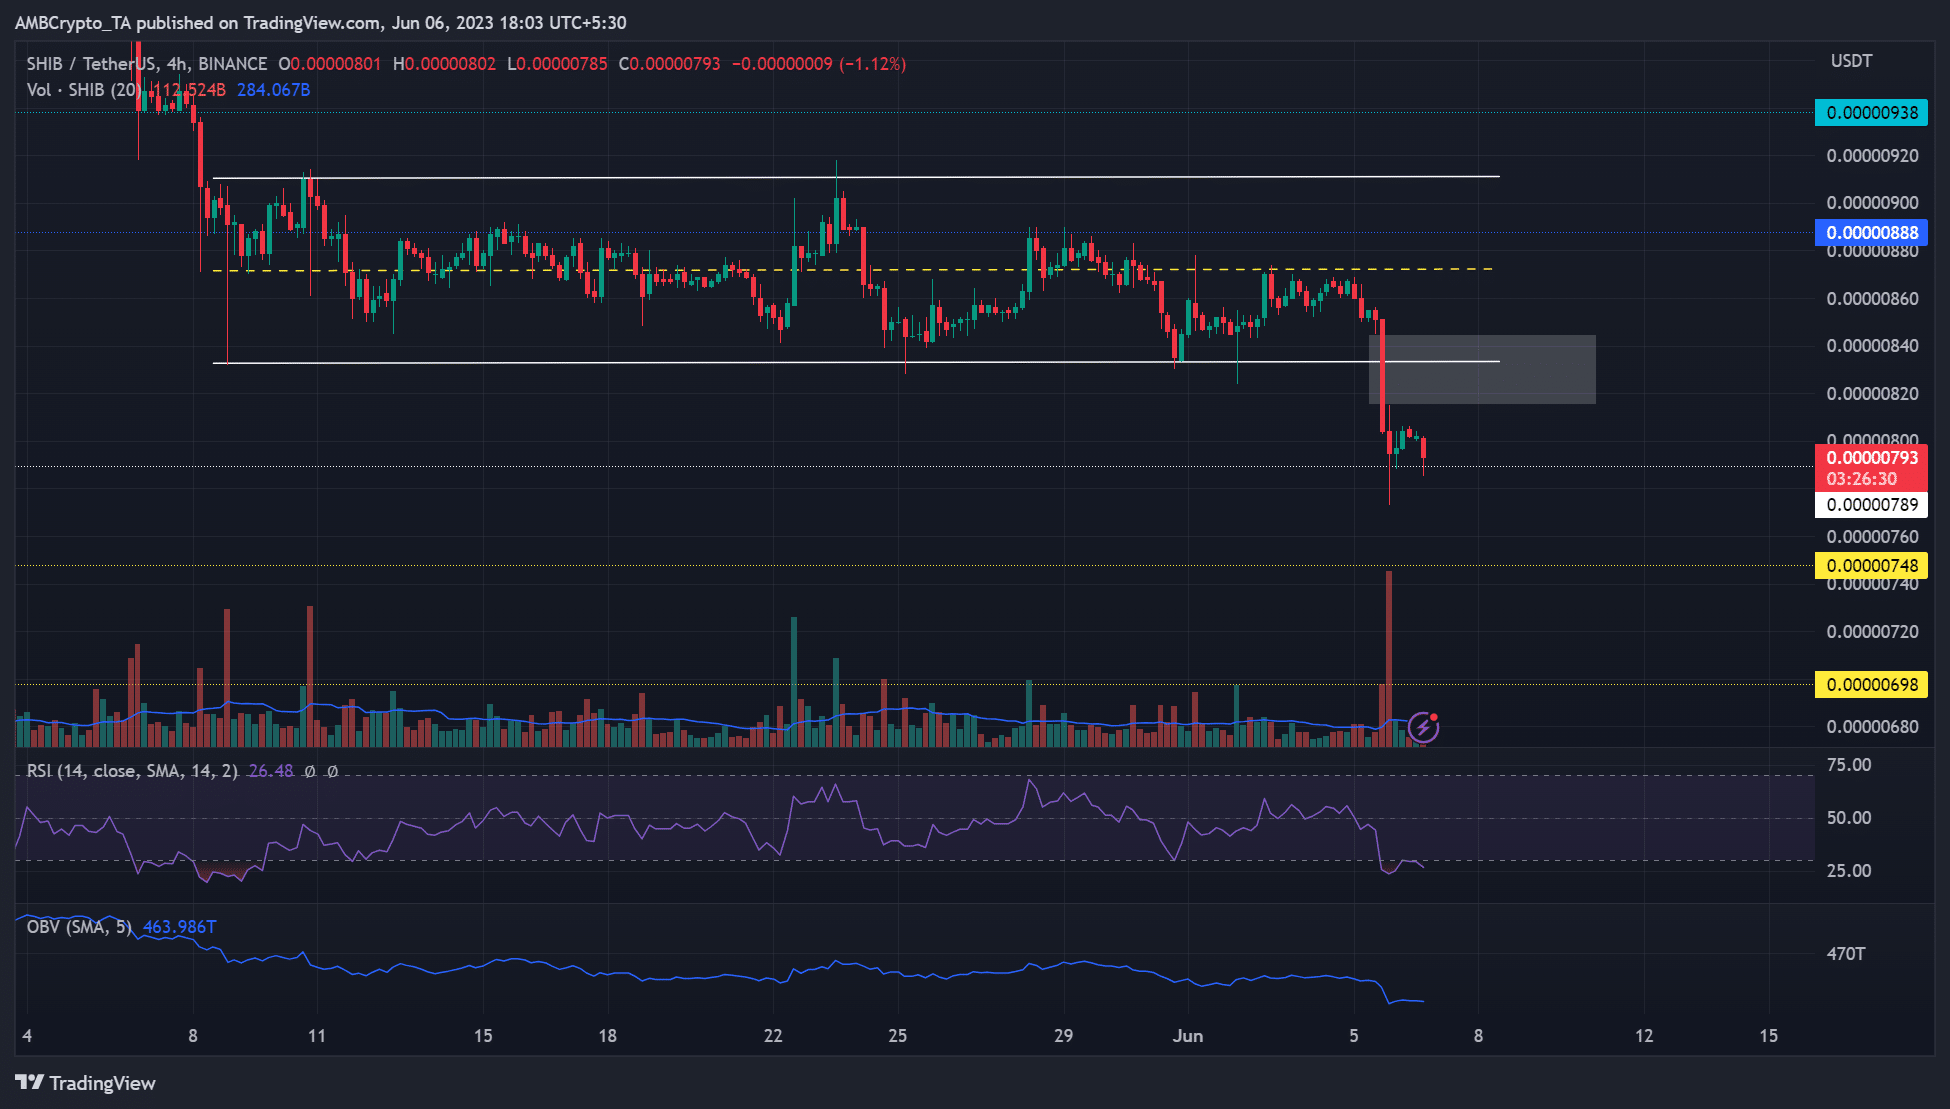Image resolution: width=1950 pixels, height=1109 pixels.
Task: Click the 03:26:30 candle countdown timer
Action: 1861,479
